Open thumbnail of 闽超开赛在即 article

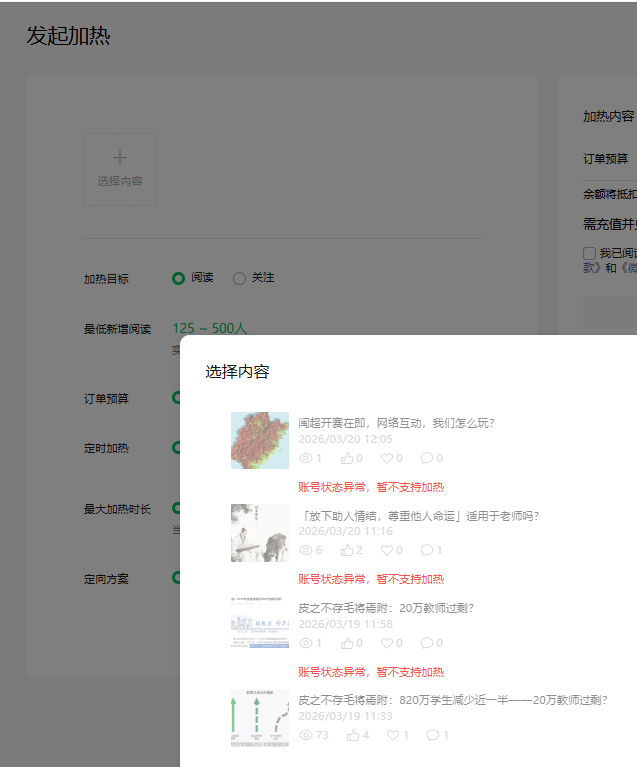(260, 440)
